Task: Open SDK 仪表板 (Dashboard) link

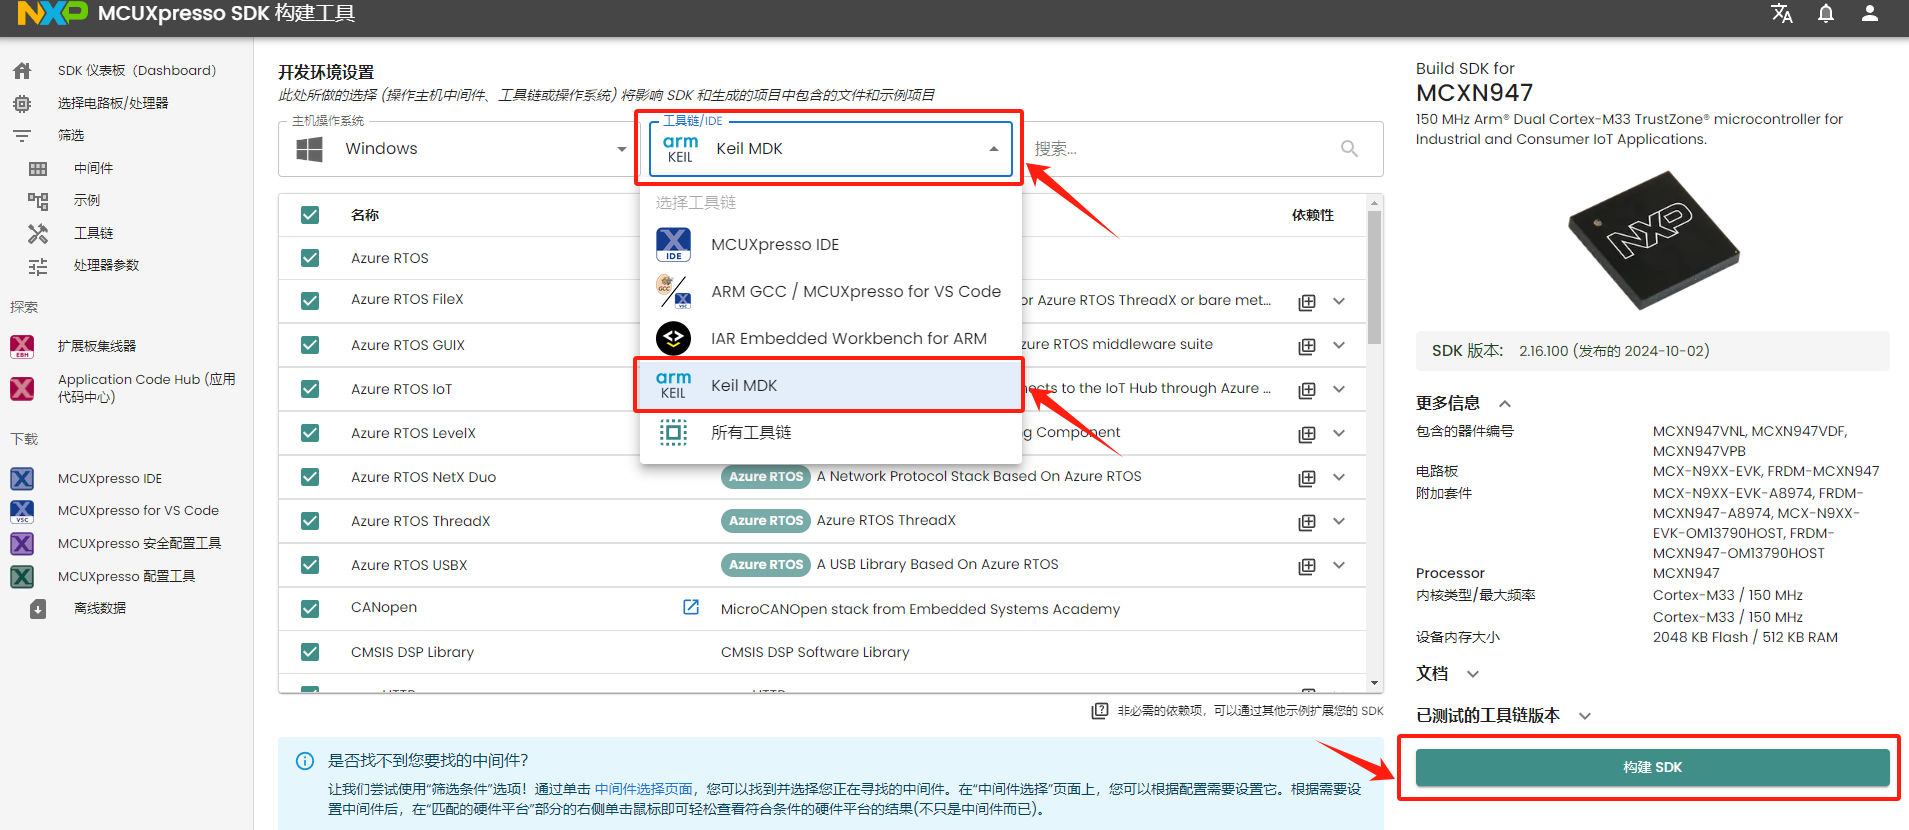Action: 137,71
